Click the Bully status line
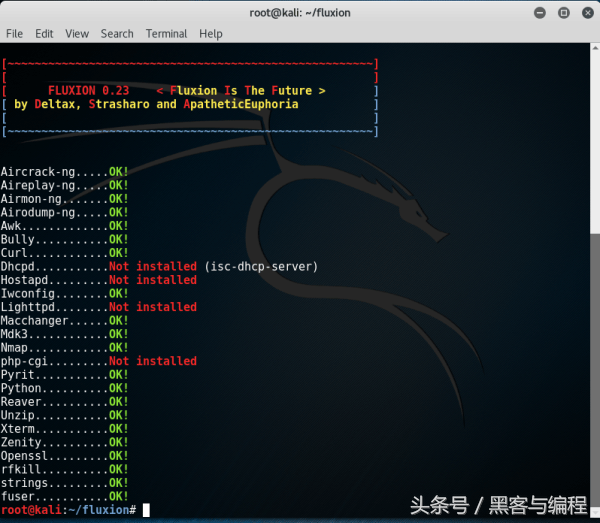Screen dimensions: 600x523 click(x=64, y=240)
